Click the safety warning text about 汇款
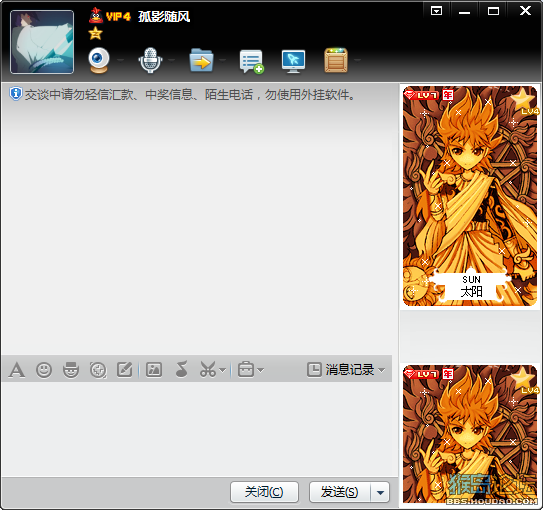The image size is (543, 510). coord(190,94)
